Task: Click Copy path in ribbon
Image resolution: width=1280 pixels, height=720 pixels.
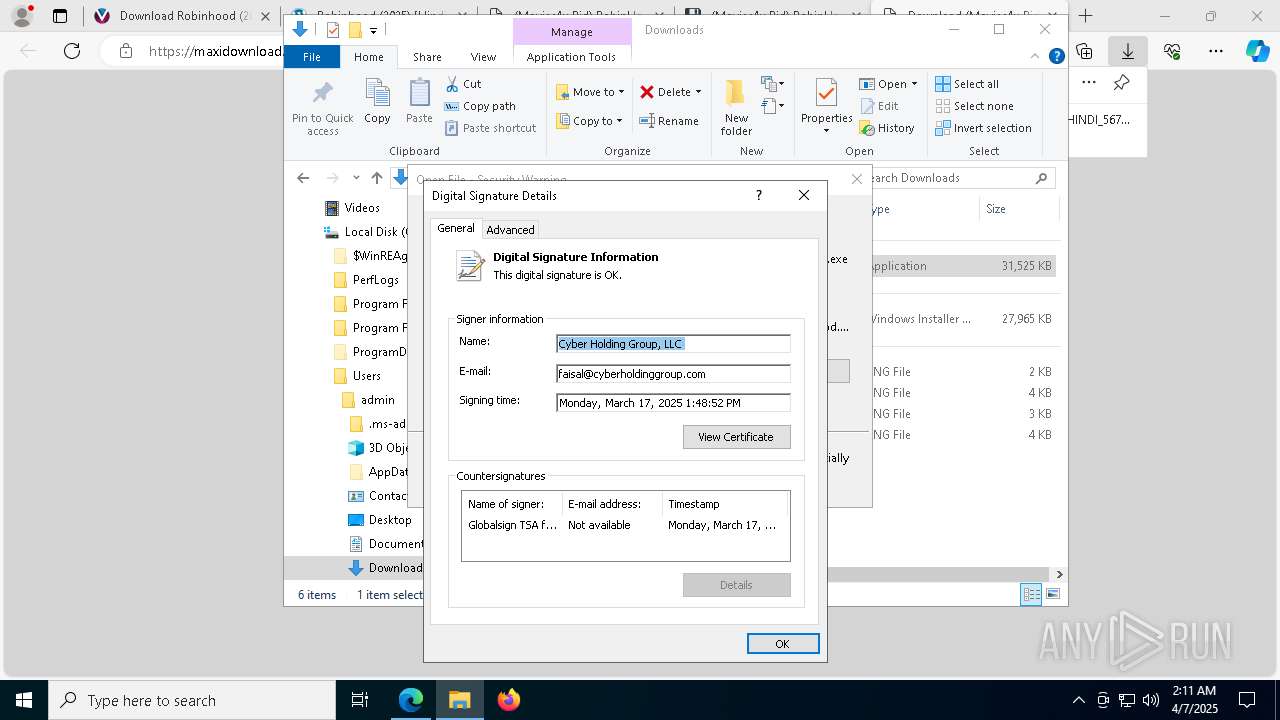Action: tap(480, 106)
